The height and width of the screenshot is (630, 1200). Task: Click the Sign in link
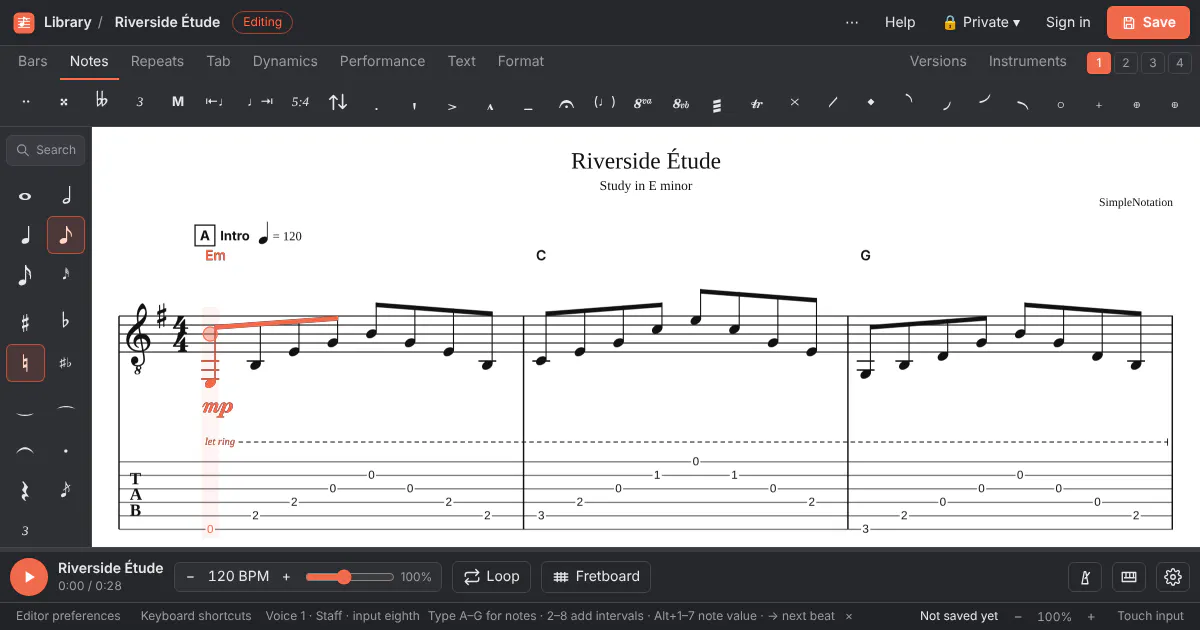tap(1068, 22)
